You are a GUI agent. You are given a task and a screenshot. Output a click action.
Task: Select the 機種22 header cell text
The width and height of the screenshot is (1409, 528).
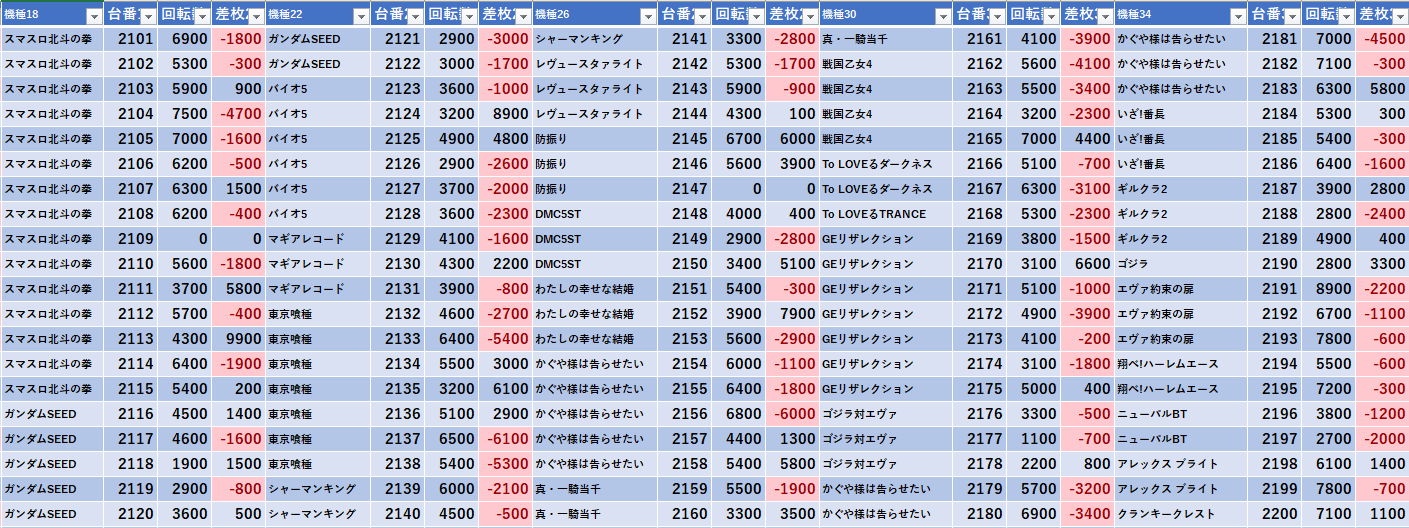287,14
